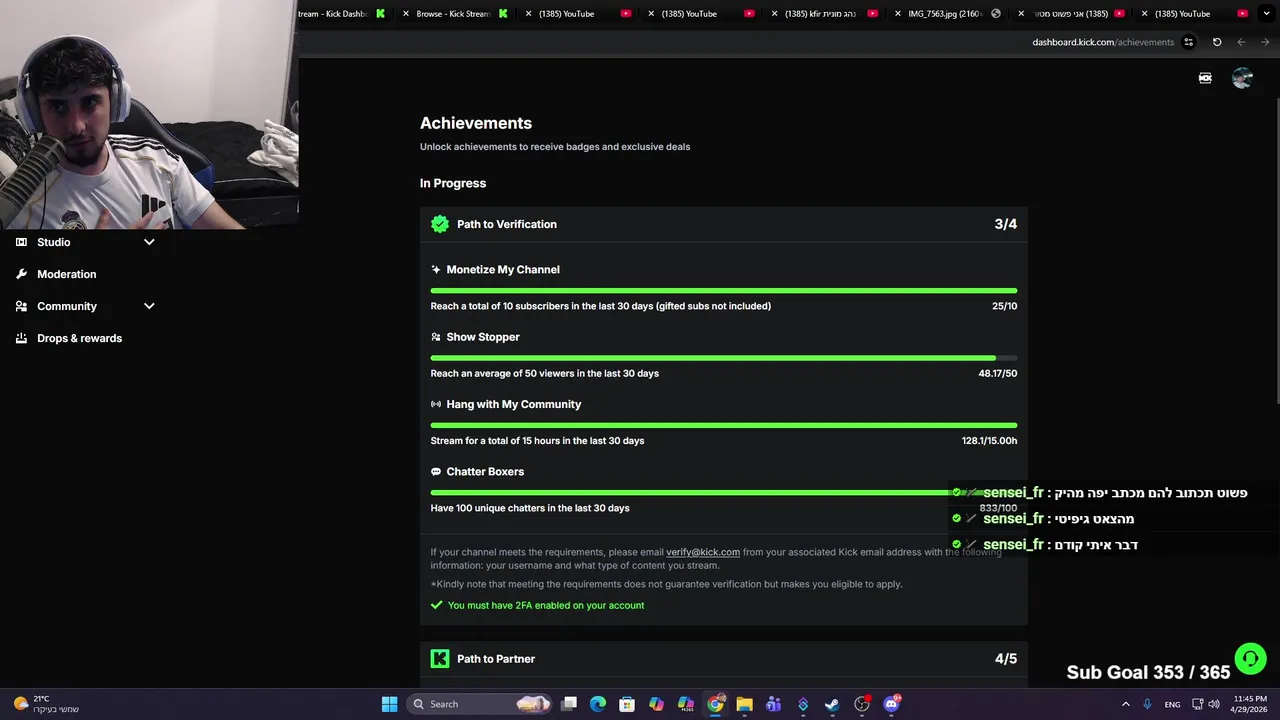Click the Moderation wrench icon
The image size is (1280, 720).
(21, 274)
